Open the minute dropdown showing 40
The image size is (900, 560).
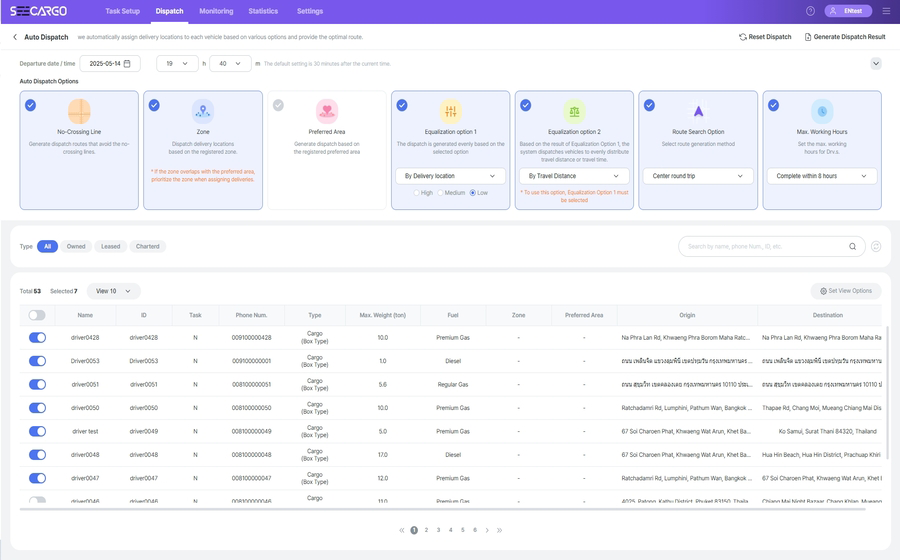click(230, 64)
